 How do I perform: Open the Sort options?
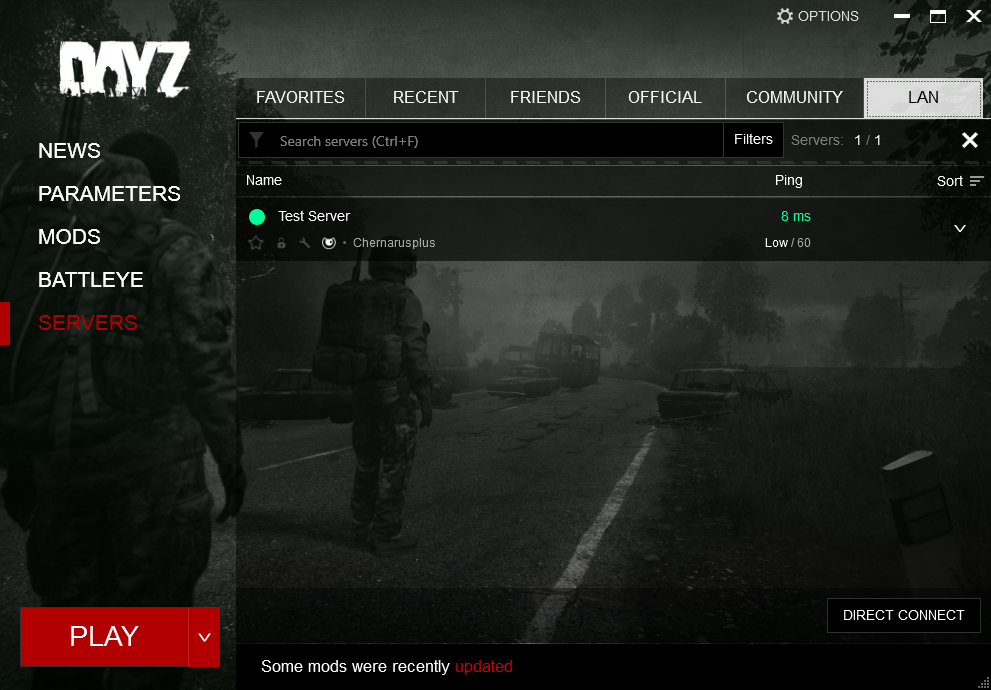(x=960, y=181)
